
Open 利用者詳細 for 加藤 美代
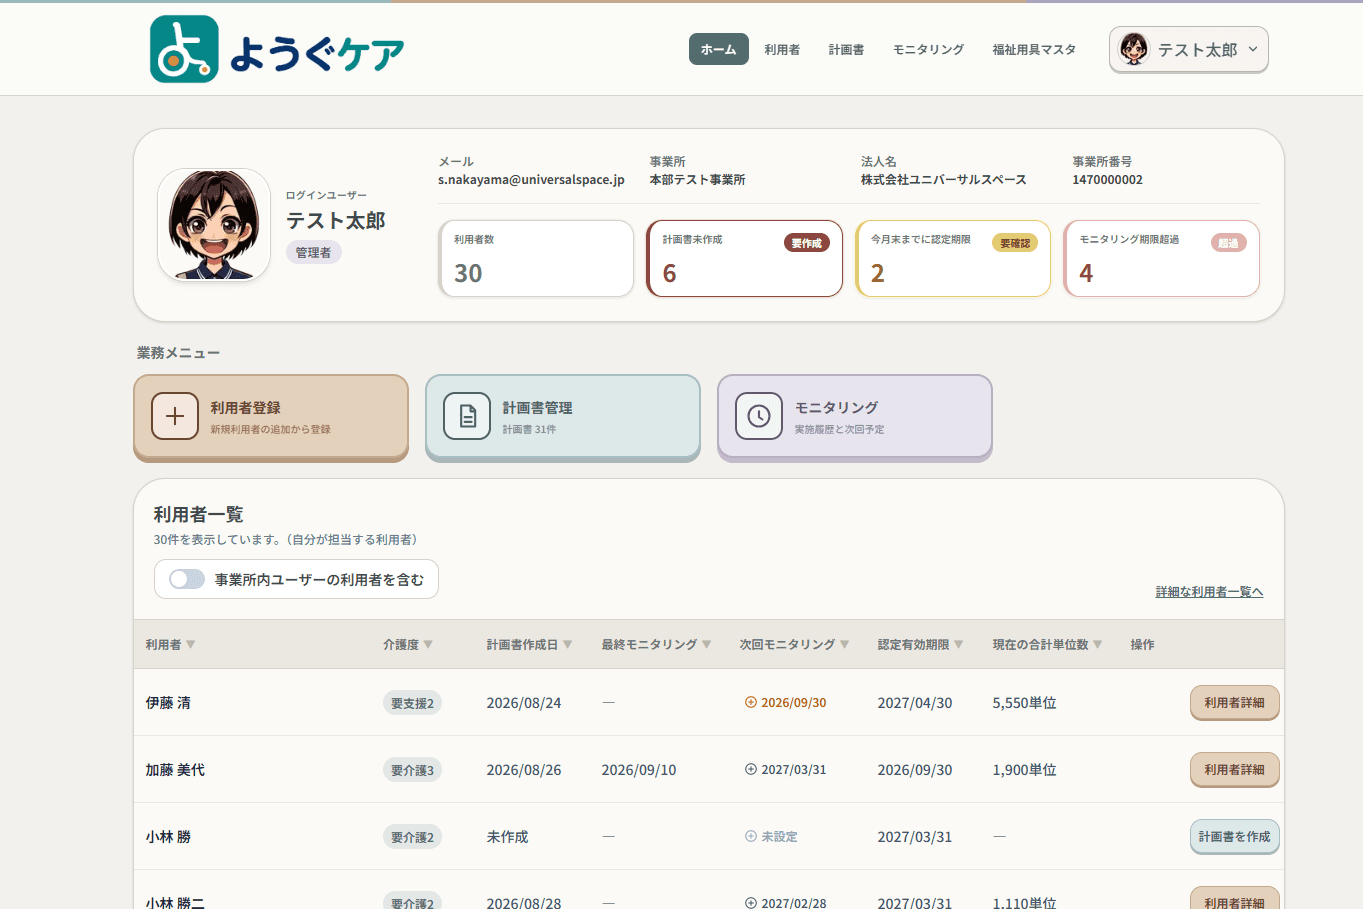[1234, 769]
